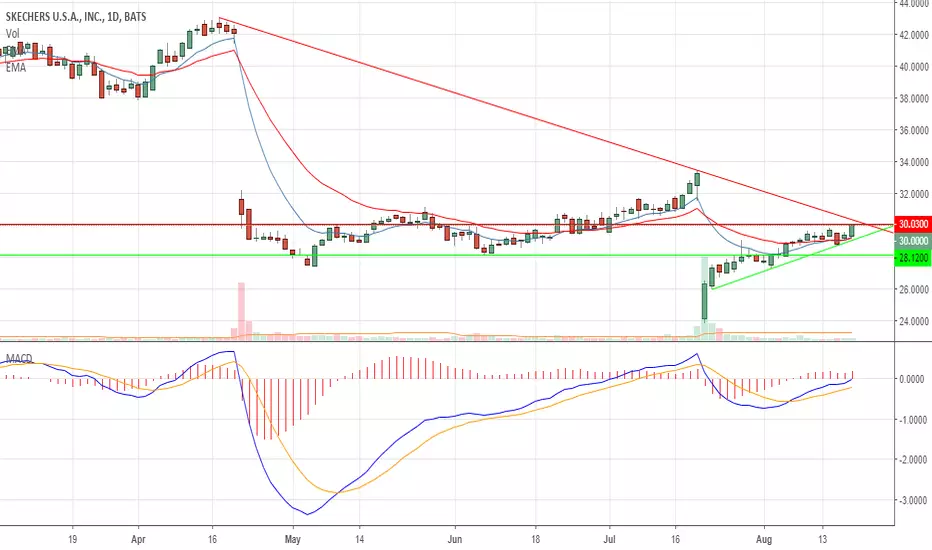Click the 38.0000 price axis label

point(914,99)
